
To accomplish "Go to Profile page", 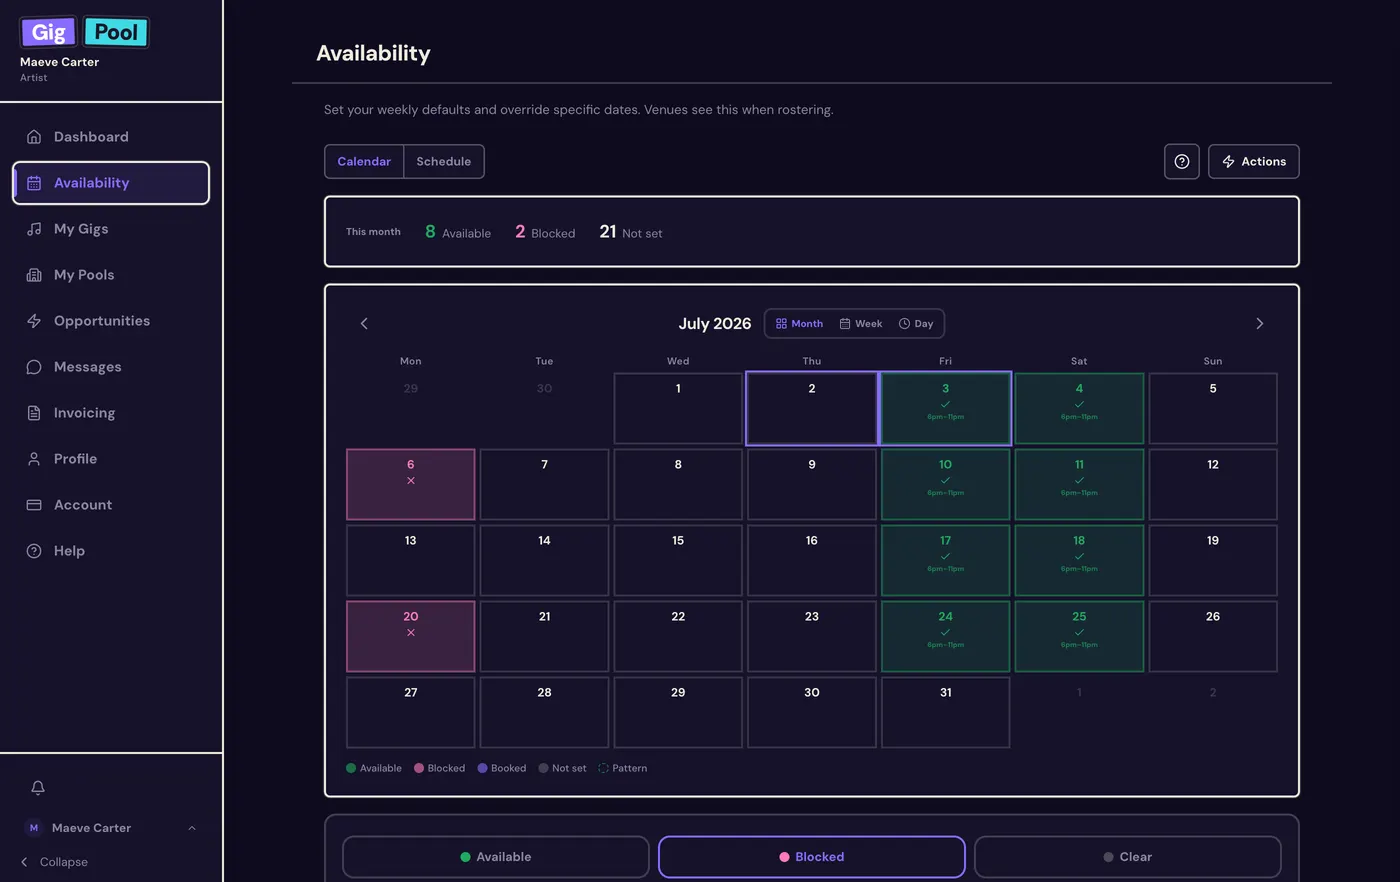I will tap(111, 459).
